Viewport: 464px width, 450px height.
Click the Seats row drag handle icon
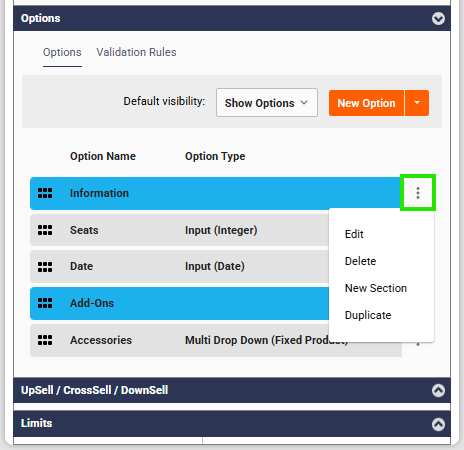click(45, 230)
